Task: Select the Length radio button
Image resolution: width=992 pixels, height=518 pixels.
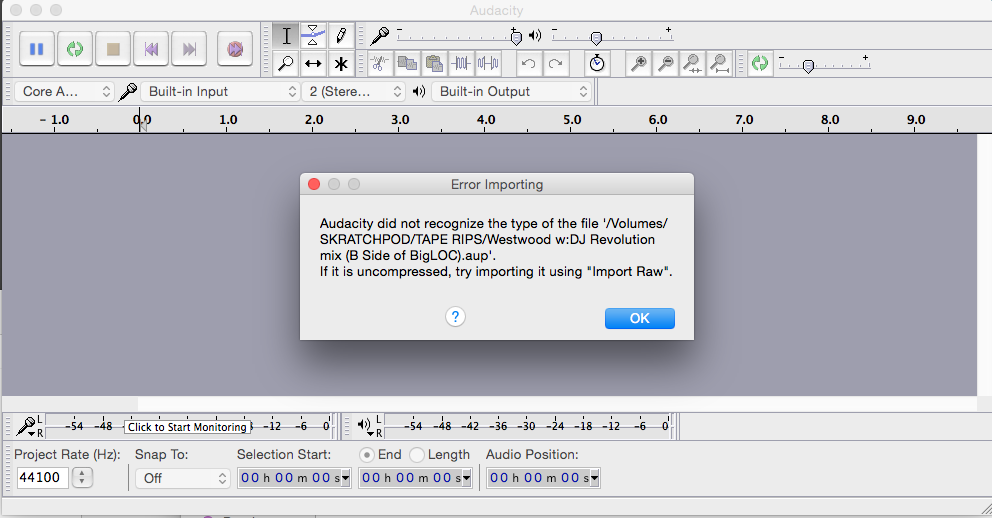Action: [x=417, y=455]
